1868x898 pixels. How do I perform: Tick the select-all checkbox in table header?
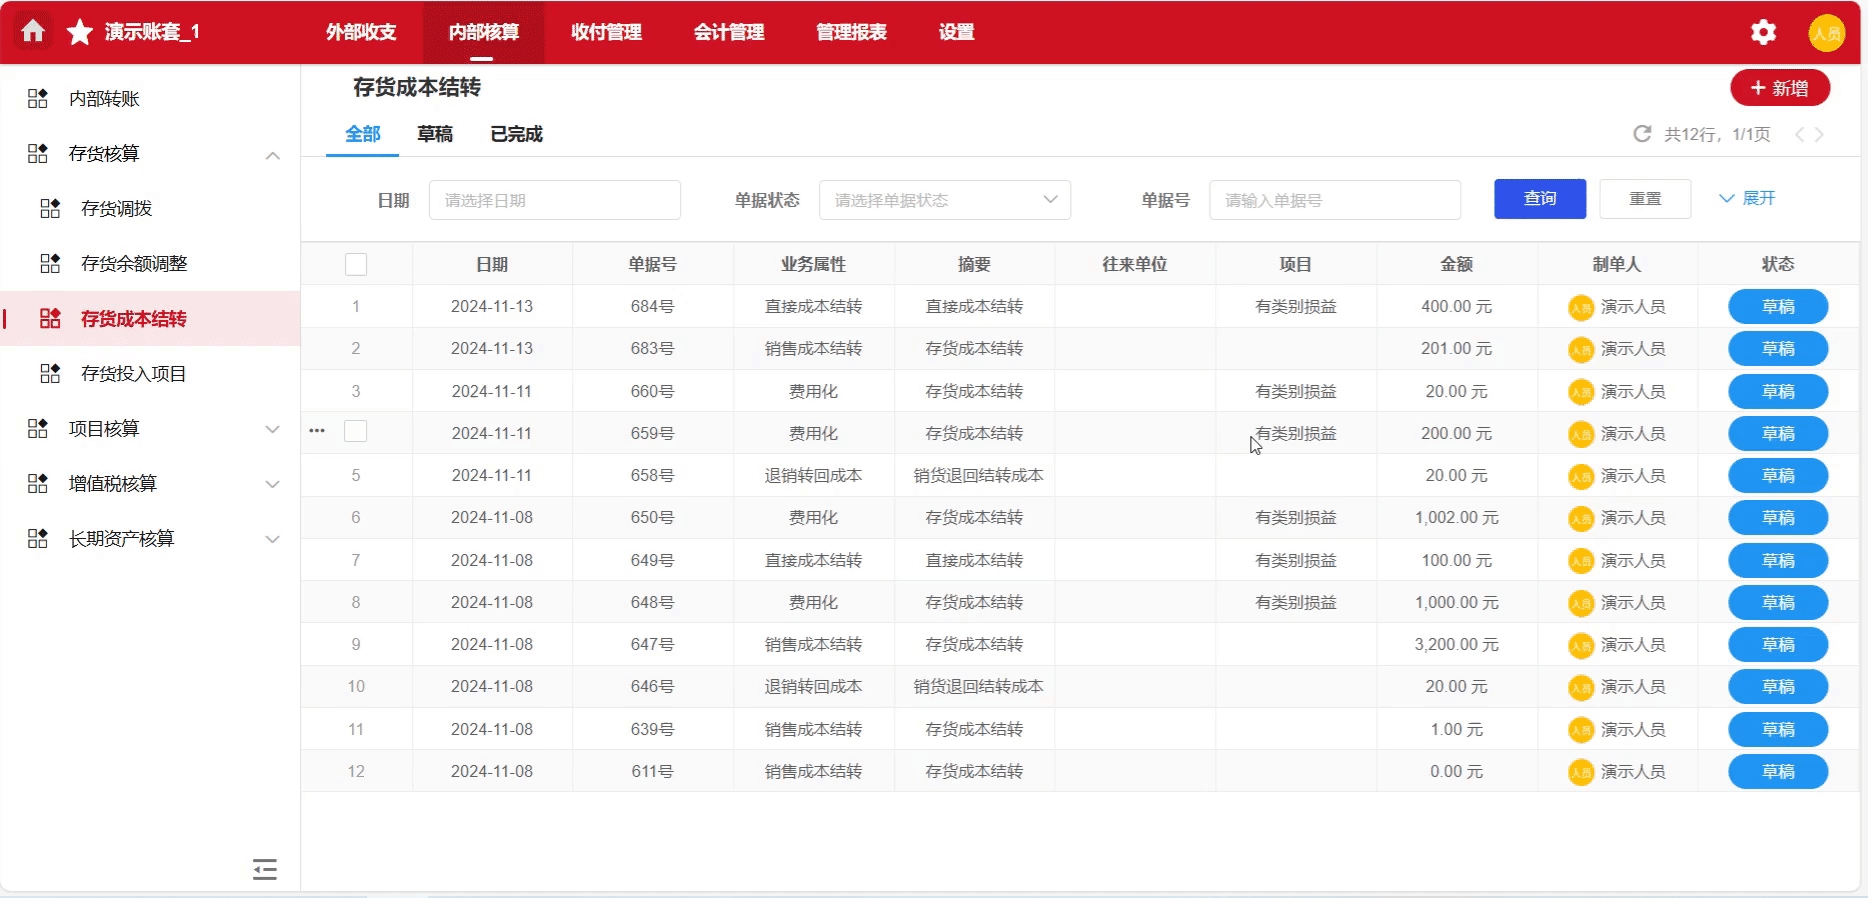coord(356,264)
